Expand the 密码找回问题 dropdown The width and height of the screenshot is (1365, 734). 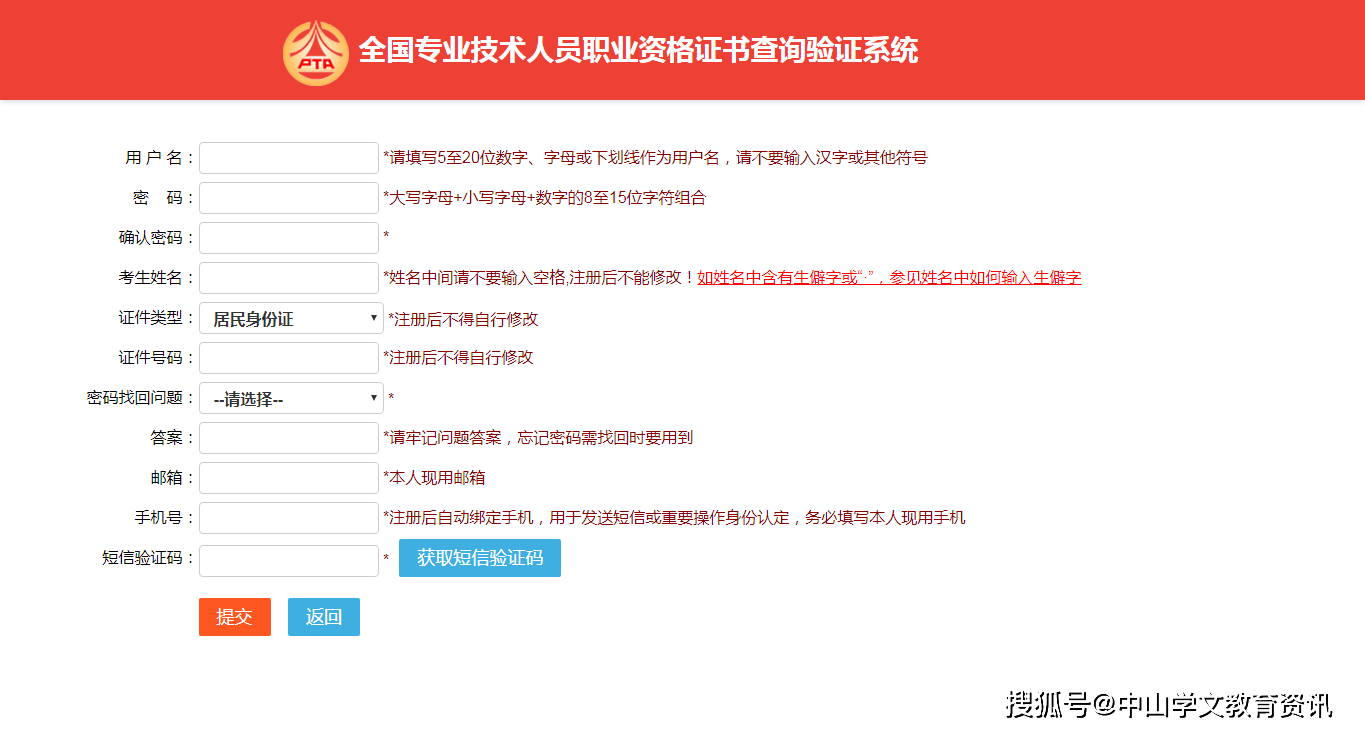pos(291,398)
